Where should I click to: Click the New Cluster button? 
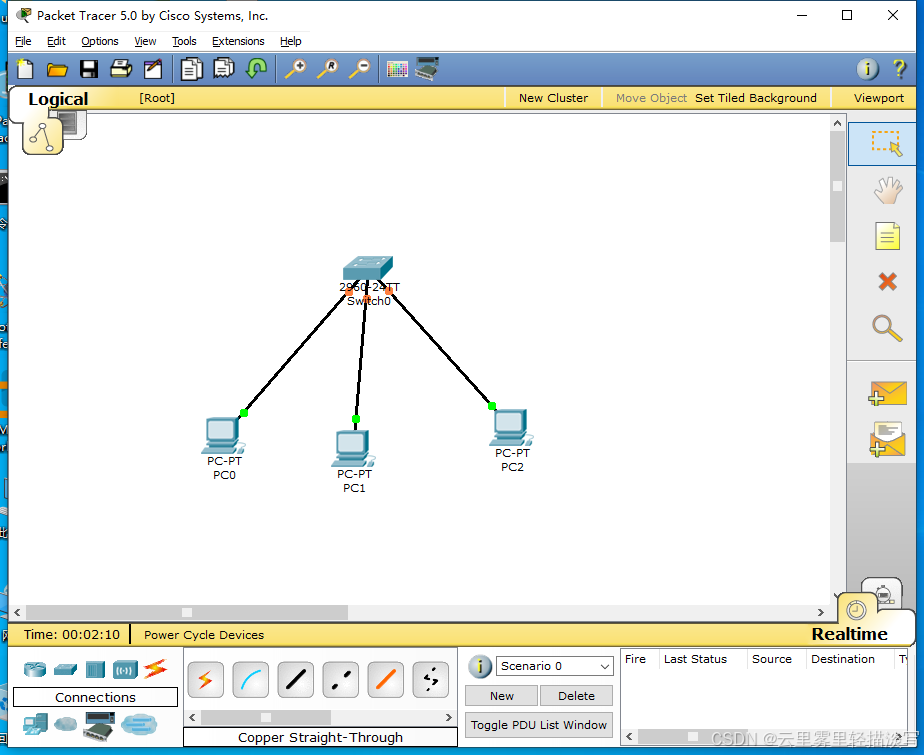[x=553, y=98]
